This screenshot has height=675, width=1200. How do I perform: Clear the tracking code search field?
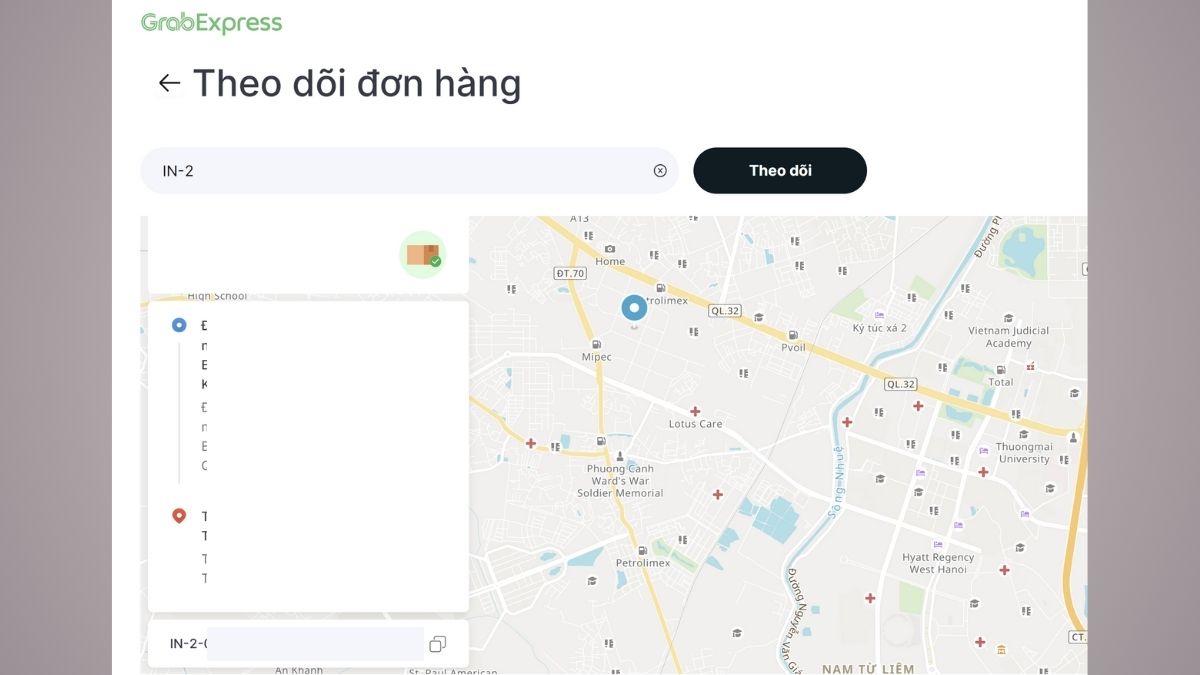[x=660, y=171]
